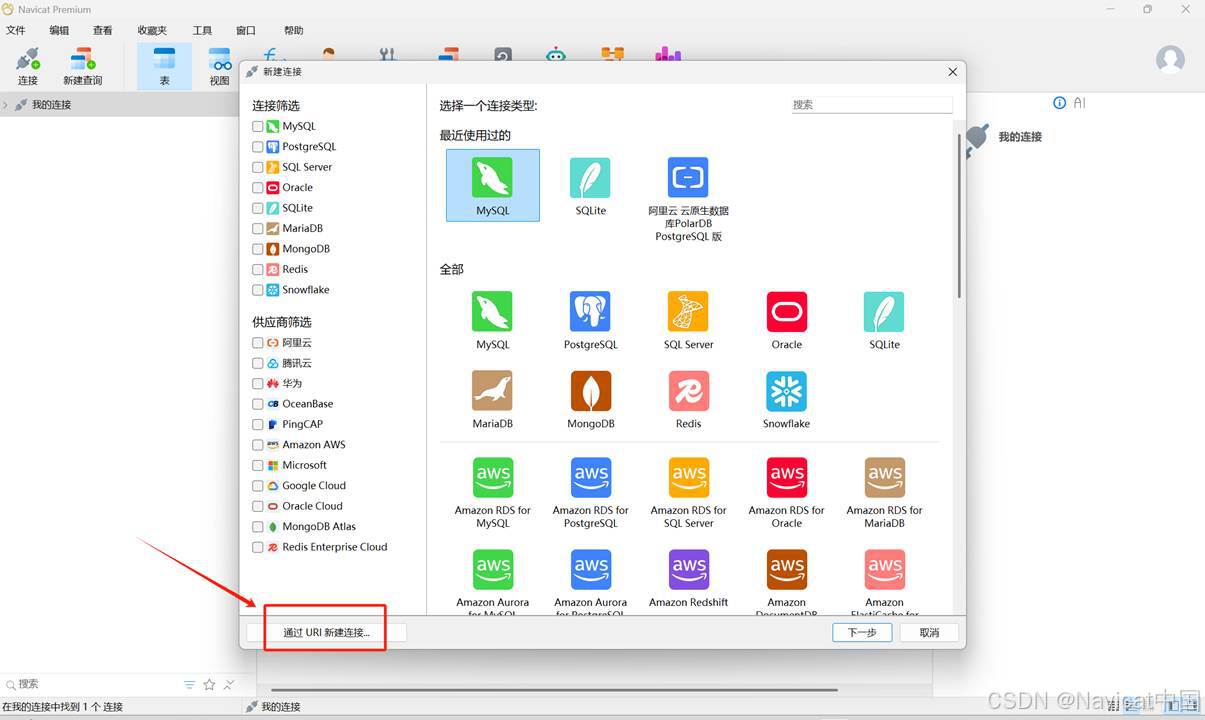Click the star favorites icon
The width and height of the screenshot is (1205, 720).
click(x=209, y=684)
